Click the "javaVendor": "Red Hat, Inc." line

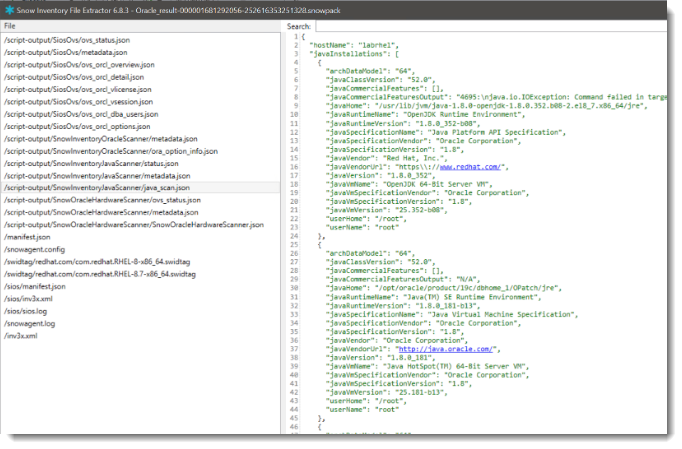386,158
